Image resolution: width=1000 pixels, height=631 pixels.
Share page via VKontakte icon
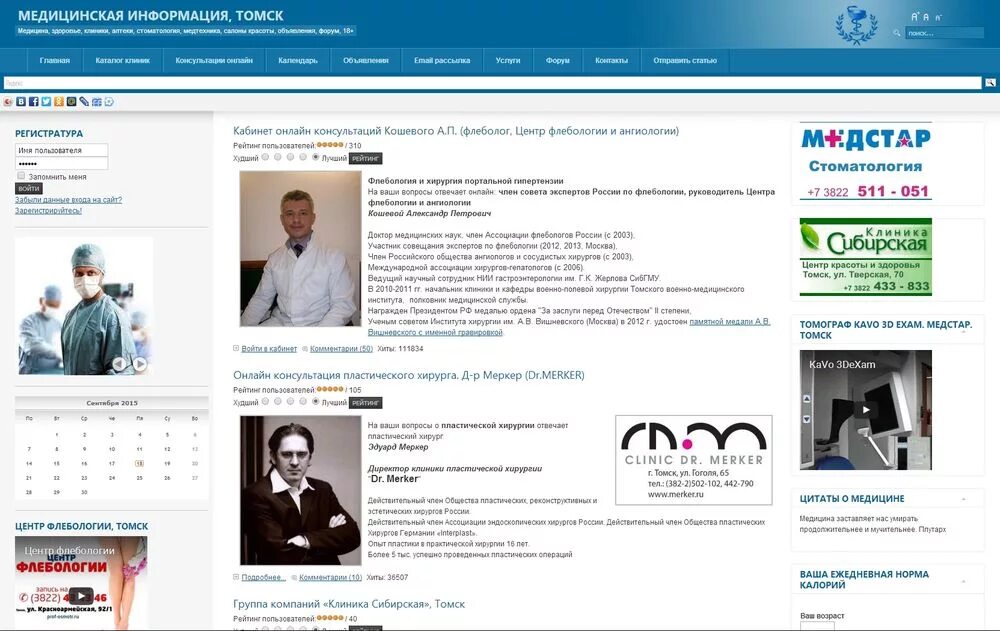(x=21, y=101)
